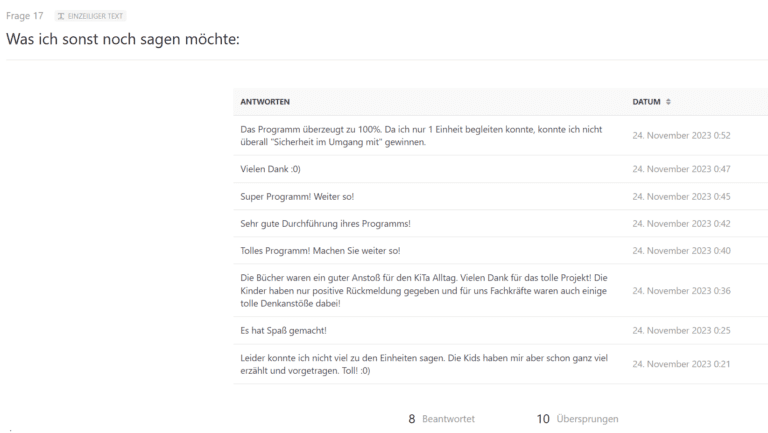Click the date 24. November 2023 0:36
This screenshot has width=768, height=433.
[x=681, y=291]
